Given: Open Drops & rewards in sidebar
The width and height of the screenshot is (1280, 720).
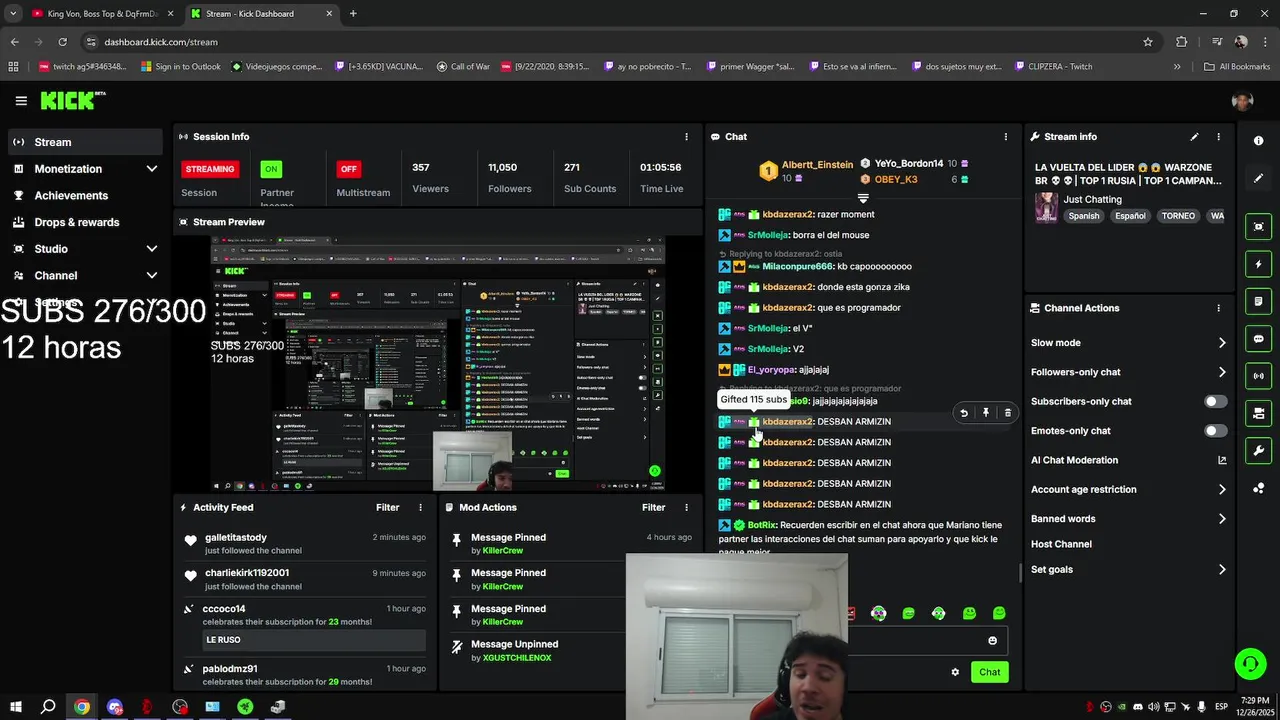Looking at the screenshot, I should point(84,222).
